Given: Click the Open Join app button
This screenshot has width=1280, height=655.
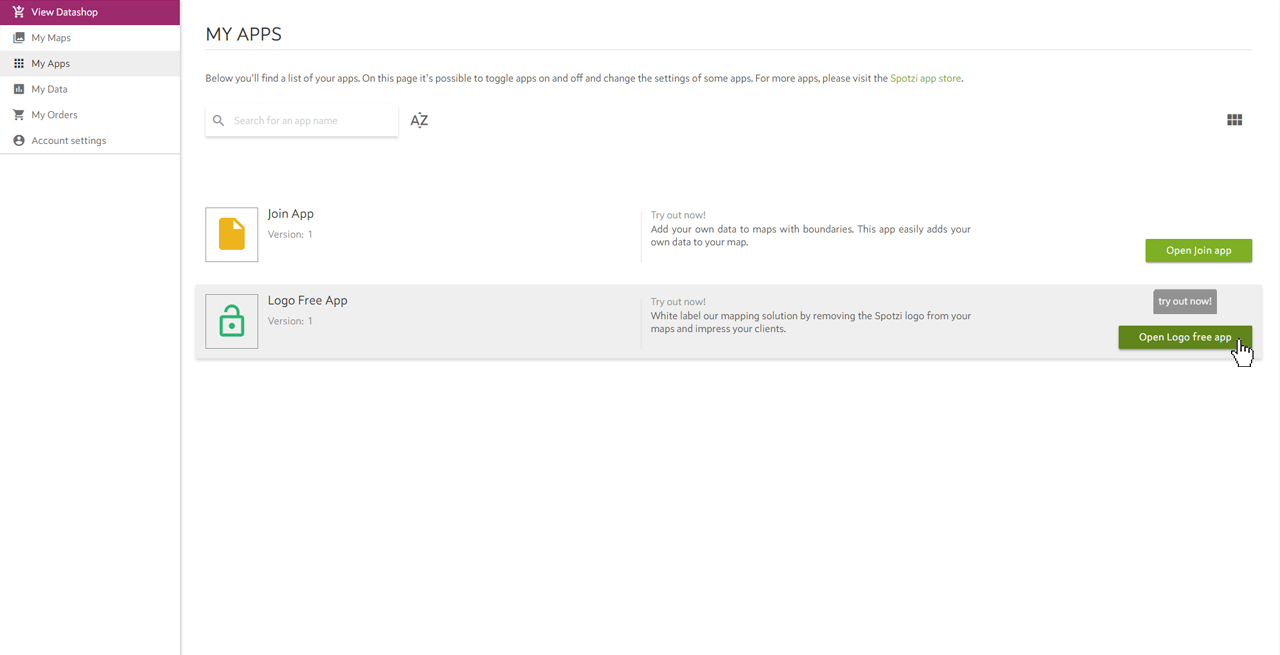Looking at the screenshot, I should click(1198, 250).
